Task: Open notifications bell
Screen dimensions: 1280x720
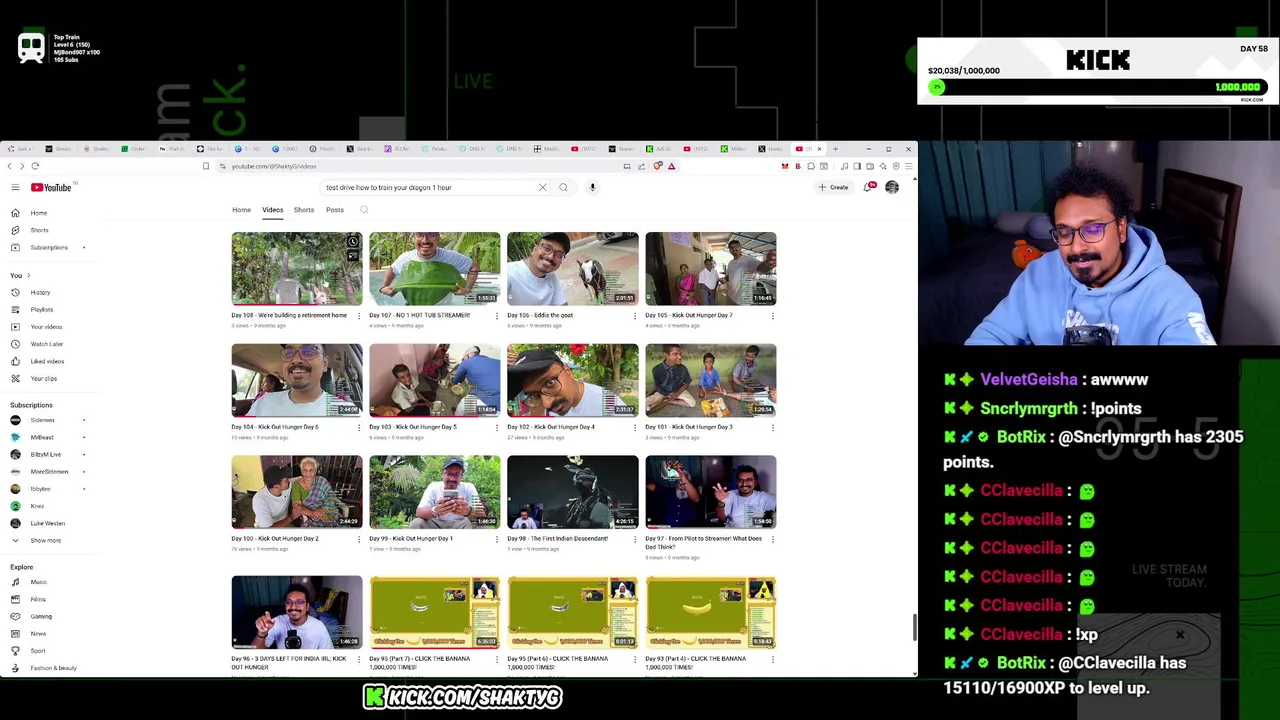Action: click(x=869, y=187)
